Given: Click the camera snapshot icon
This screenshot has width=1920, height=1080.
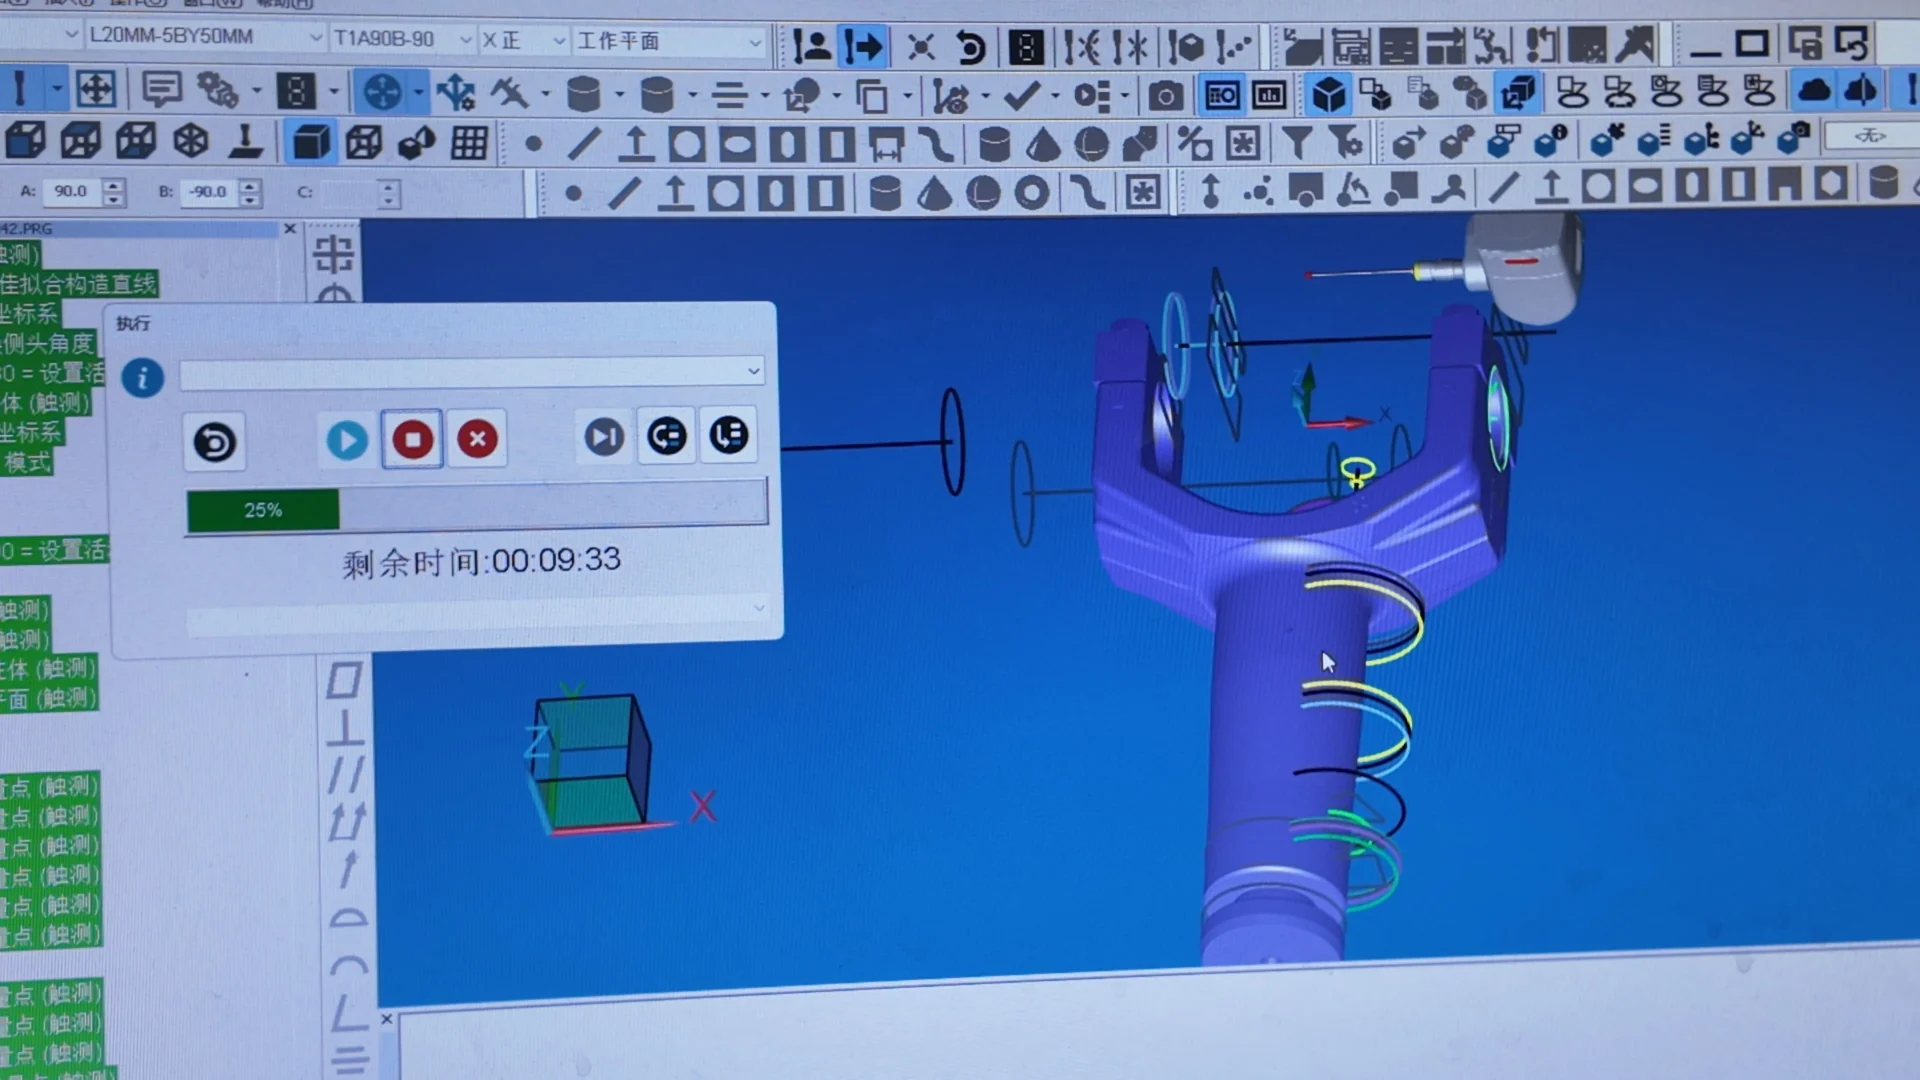Looking at the screenshot, I should pyautogui.click(x=1164, y=97).
